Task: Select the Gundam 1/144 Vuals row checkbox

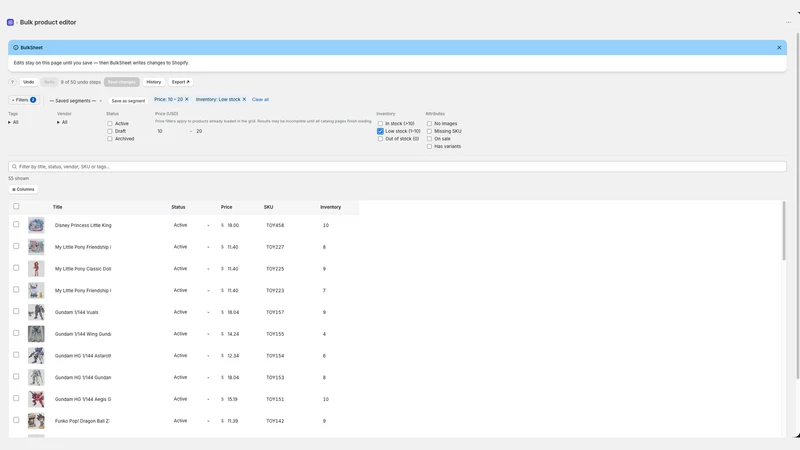Action: coord(16,311)
